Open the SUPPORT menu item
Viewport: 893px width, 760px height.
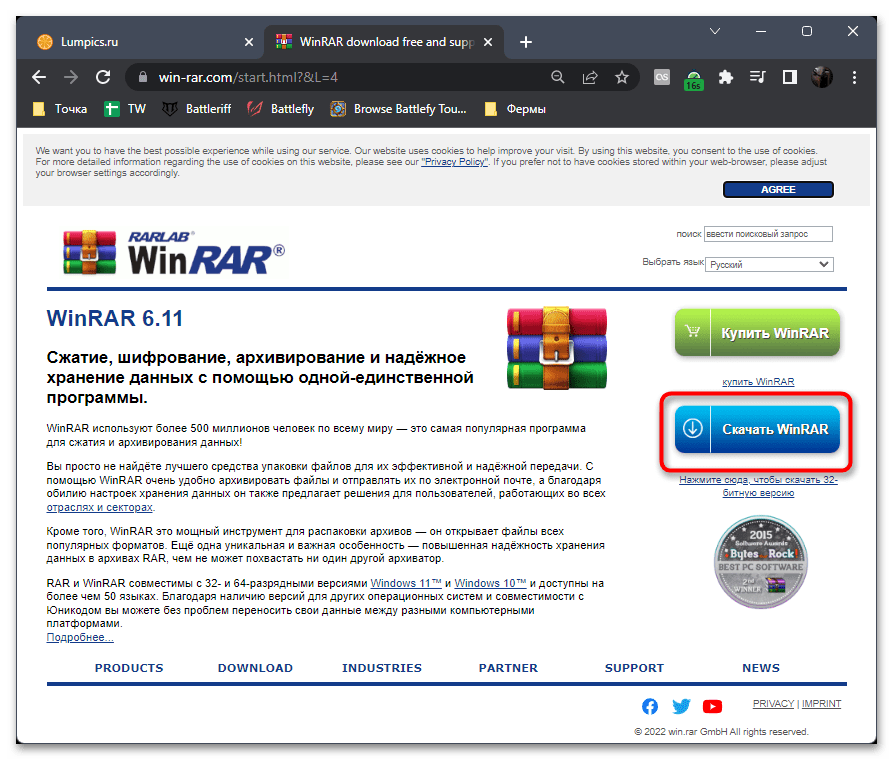(634, 668)
